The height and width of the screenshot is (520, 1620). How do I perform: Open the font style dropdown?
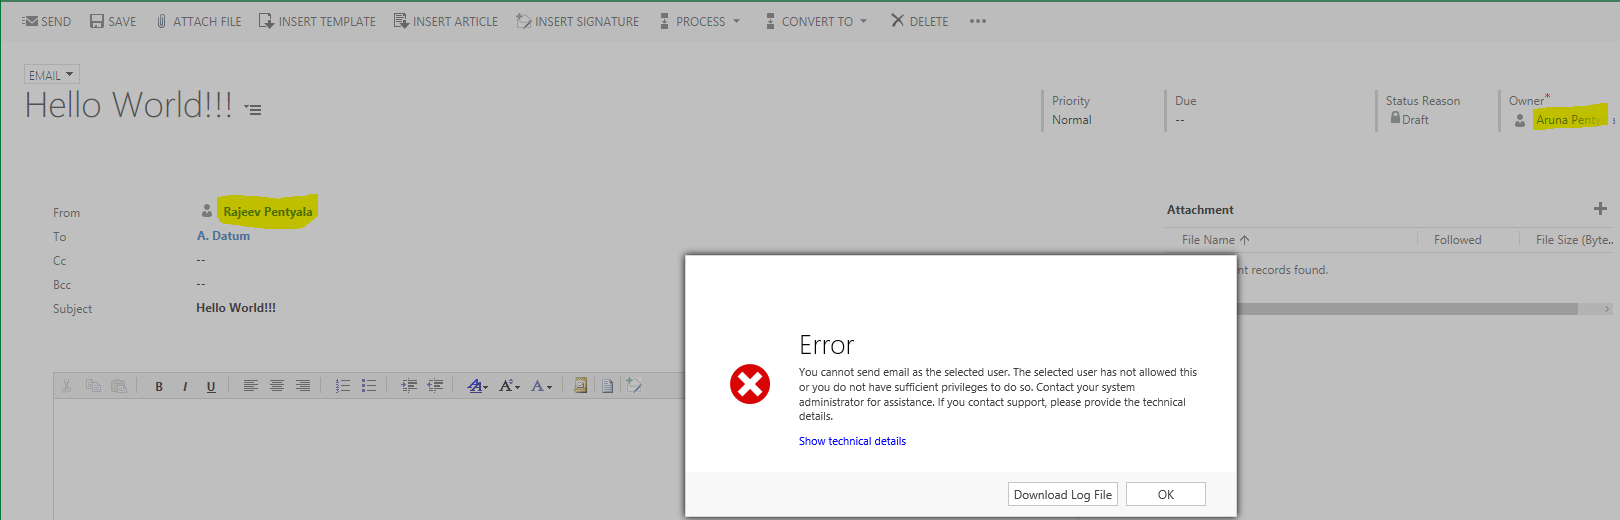[478, 386]
